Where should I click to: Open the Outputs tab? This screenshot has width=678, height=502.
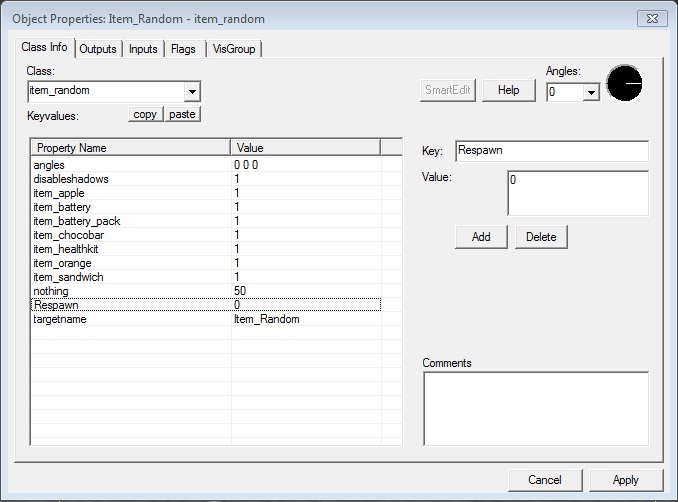98,49
